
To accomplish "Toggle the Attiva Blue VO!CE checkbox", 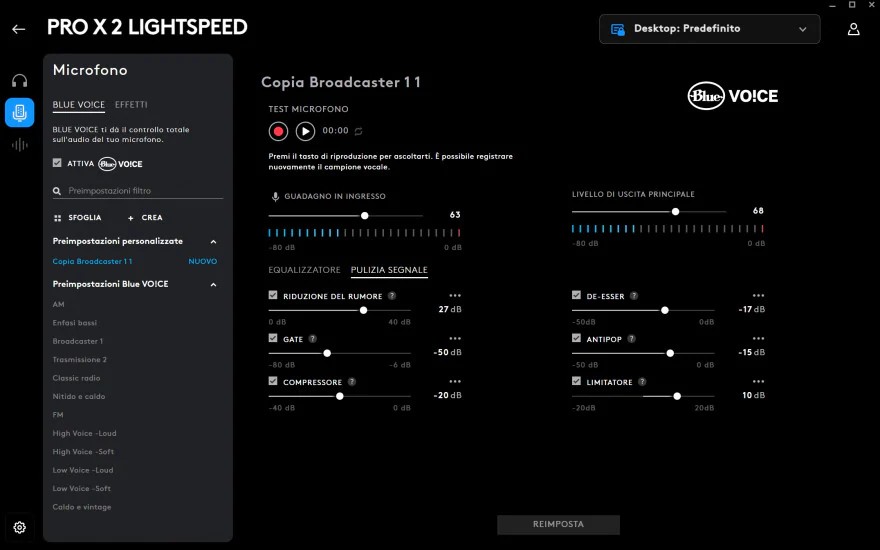I will (57, 163).
